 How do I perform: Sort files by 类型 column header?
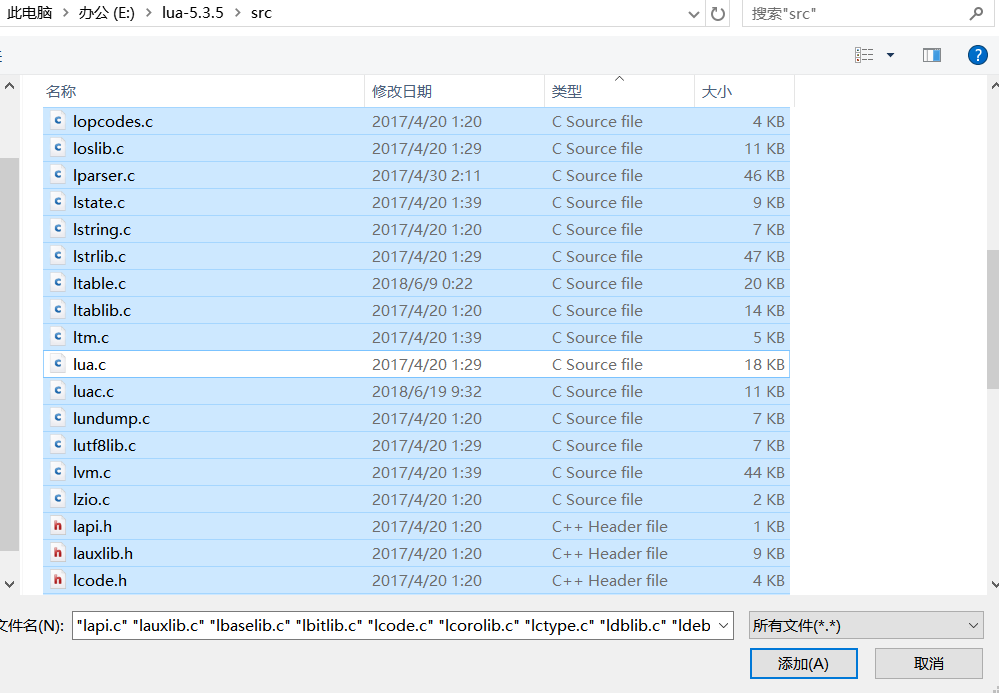coord(619,91)
